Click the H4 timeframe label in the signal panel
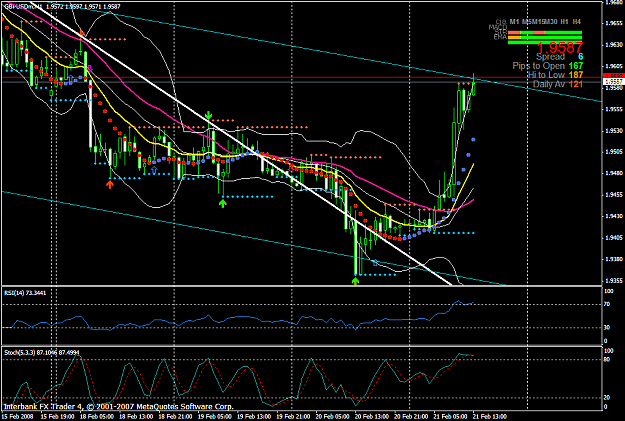 pyautogui.click(x=576, y=22)
